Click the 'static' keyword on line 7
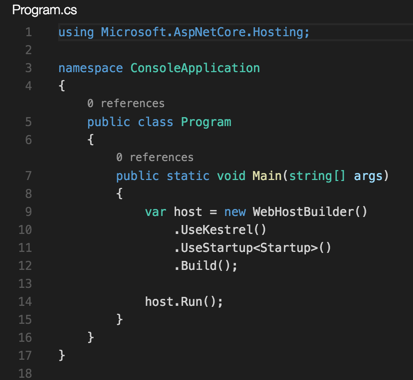Screen dimensions: 413x380 188,176
